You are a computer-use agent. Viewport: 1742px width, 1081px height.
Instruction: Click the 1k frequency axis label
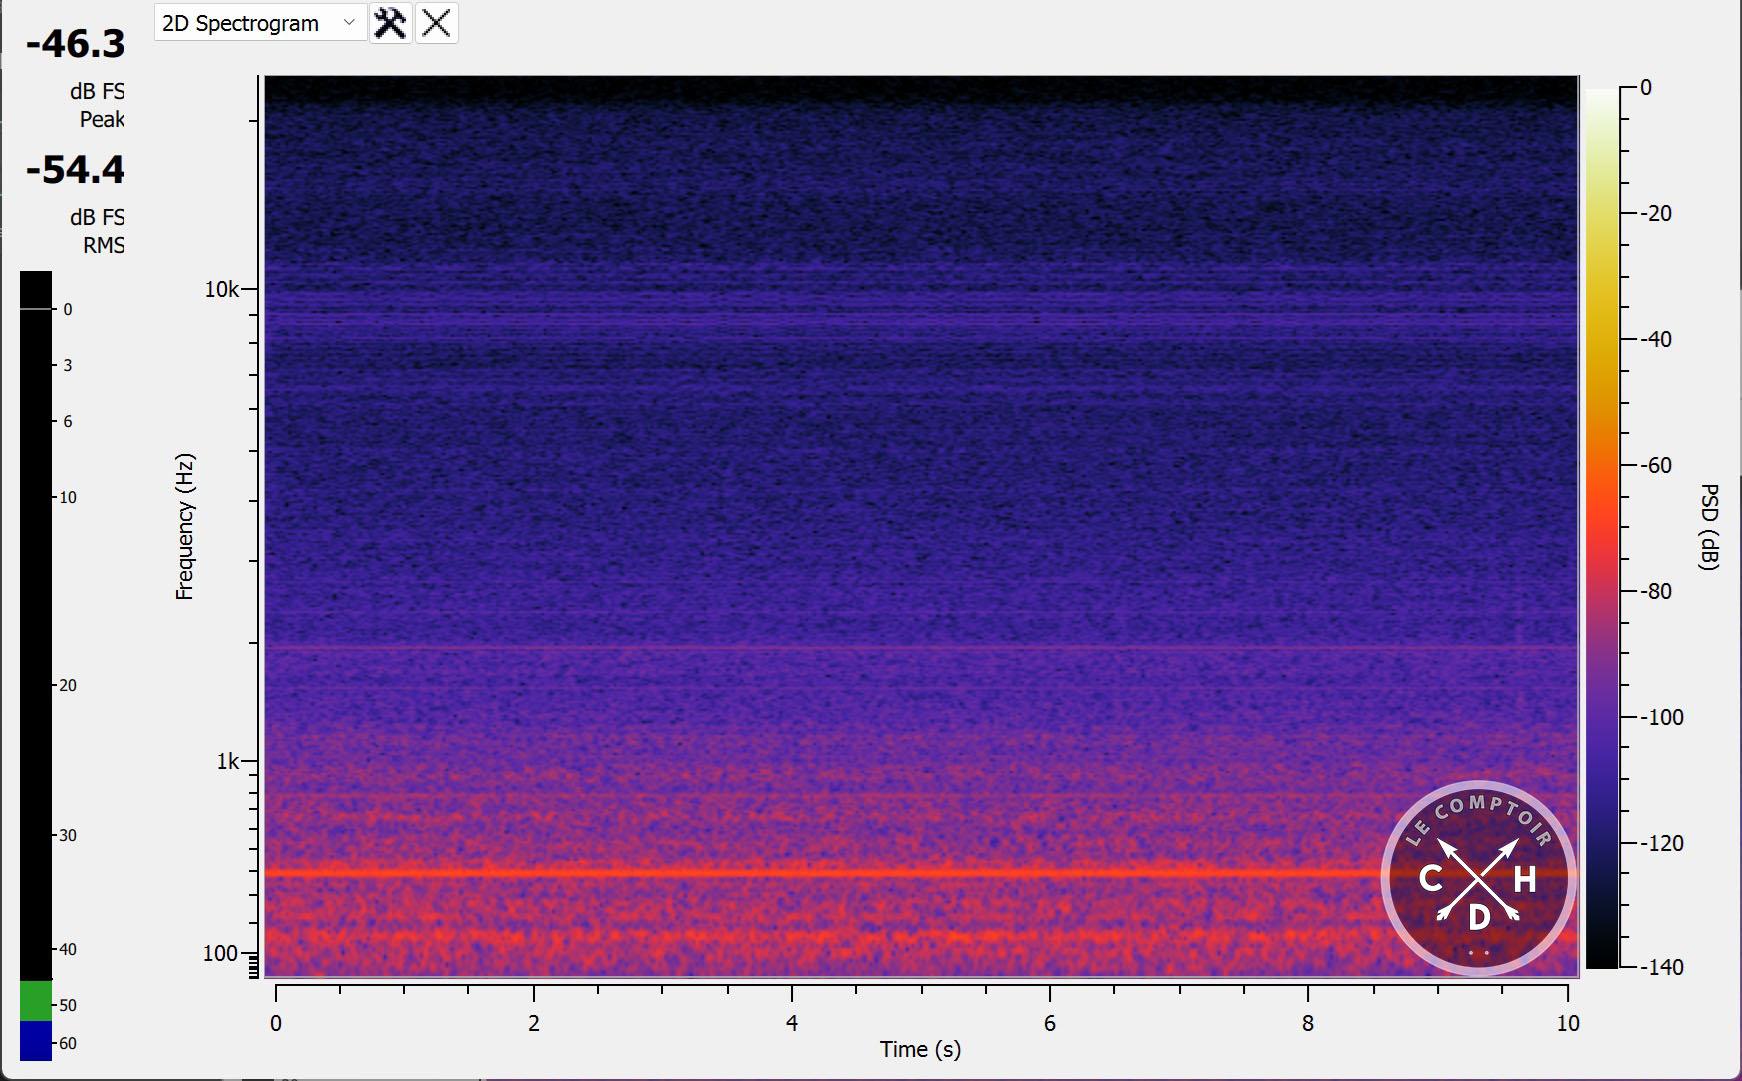pos(227,762)
